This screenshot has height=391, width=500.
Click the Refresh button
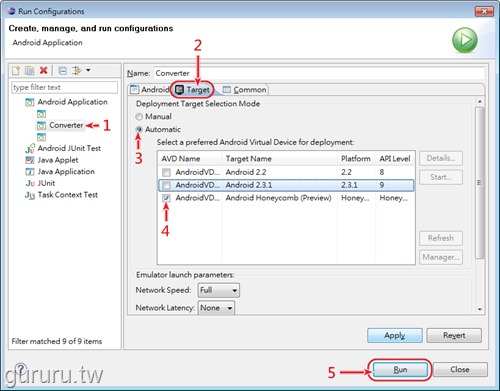(441, 238)
